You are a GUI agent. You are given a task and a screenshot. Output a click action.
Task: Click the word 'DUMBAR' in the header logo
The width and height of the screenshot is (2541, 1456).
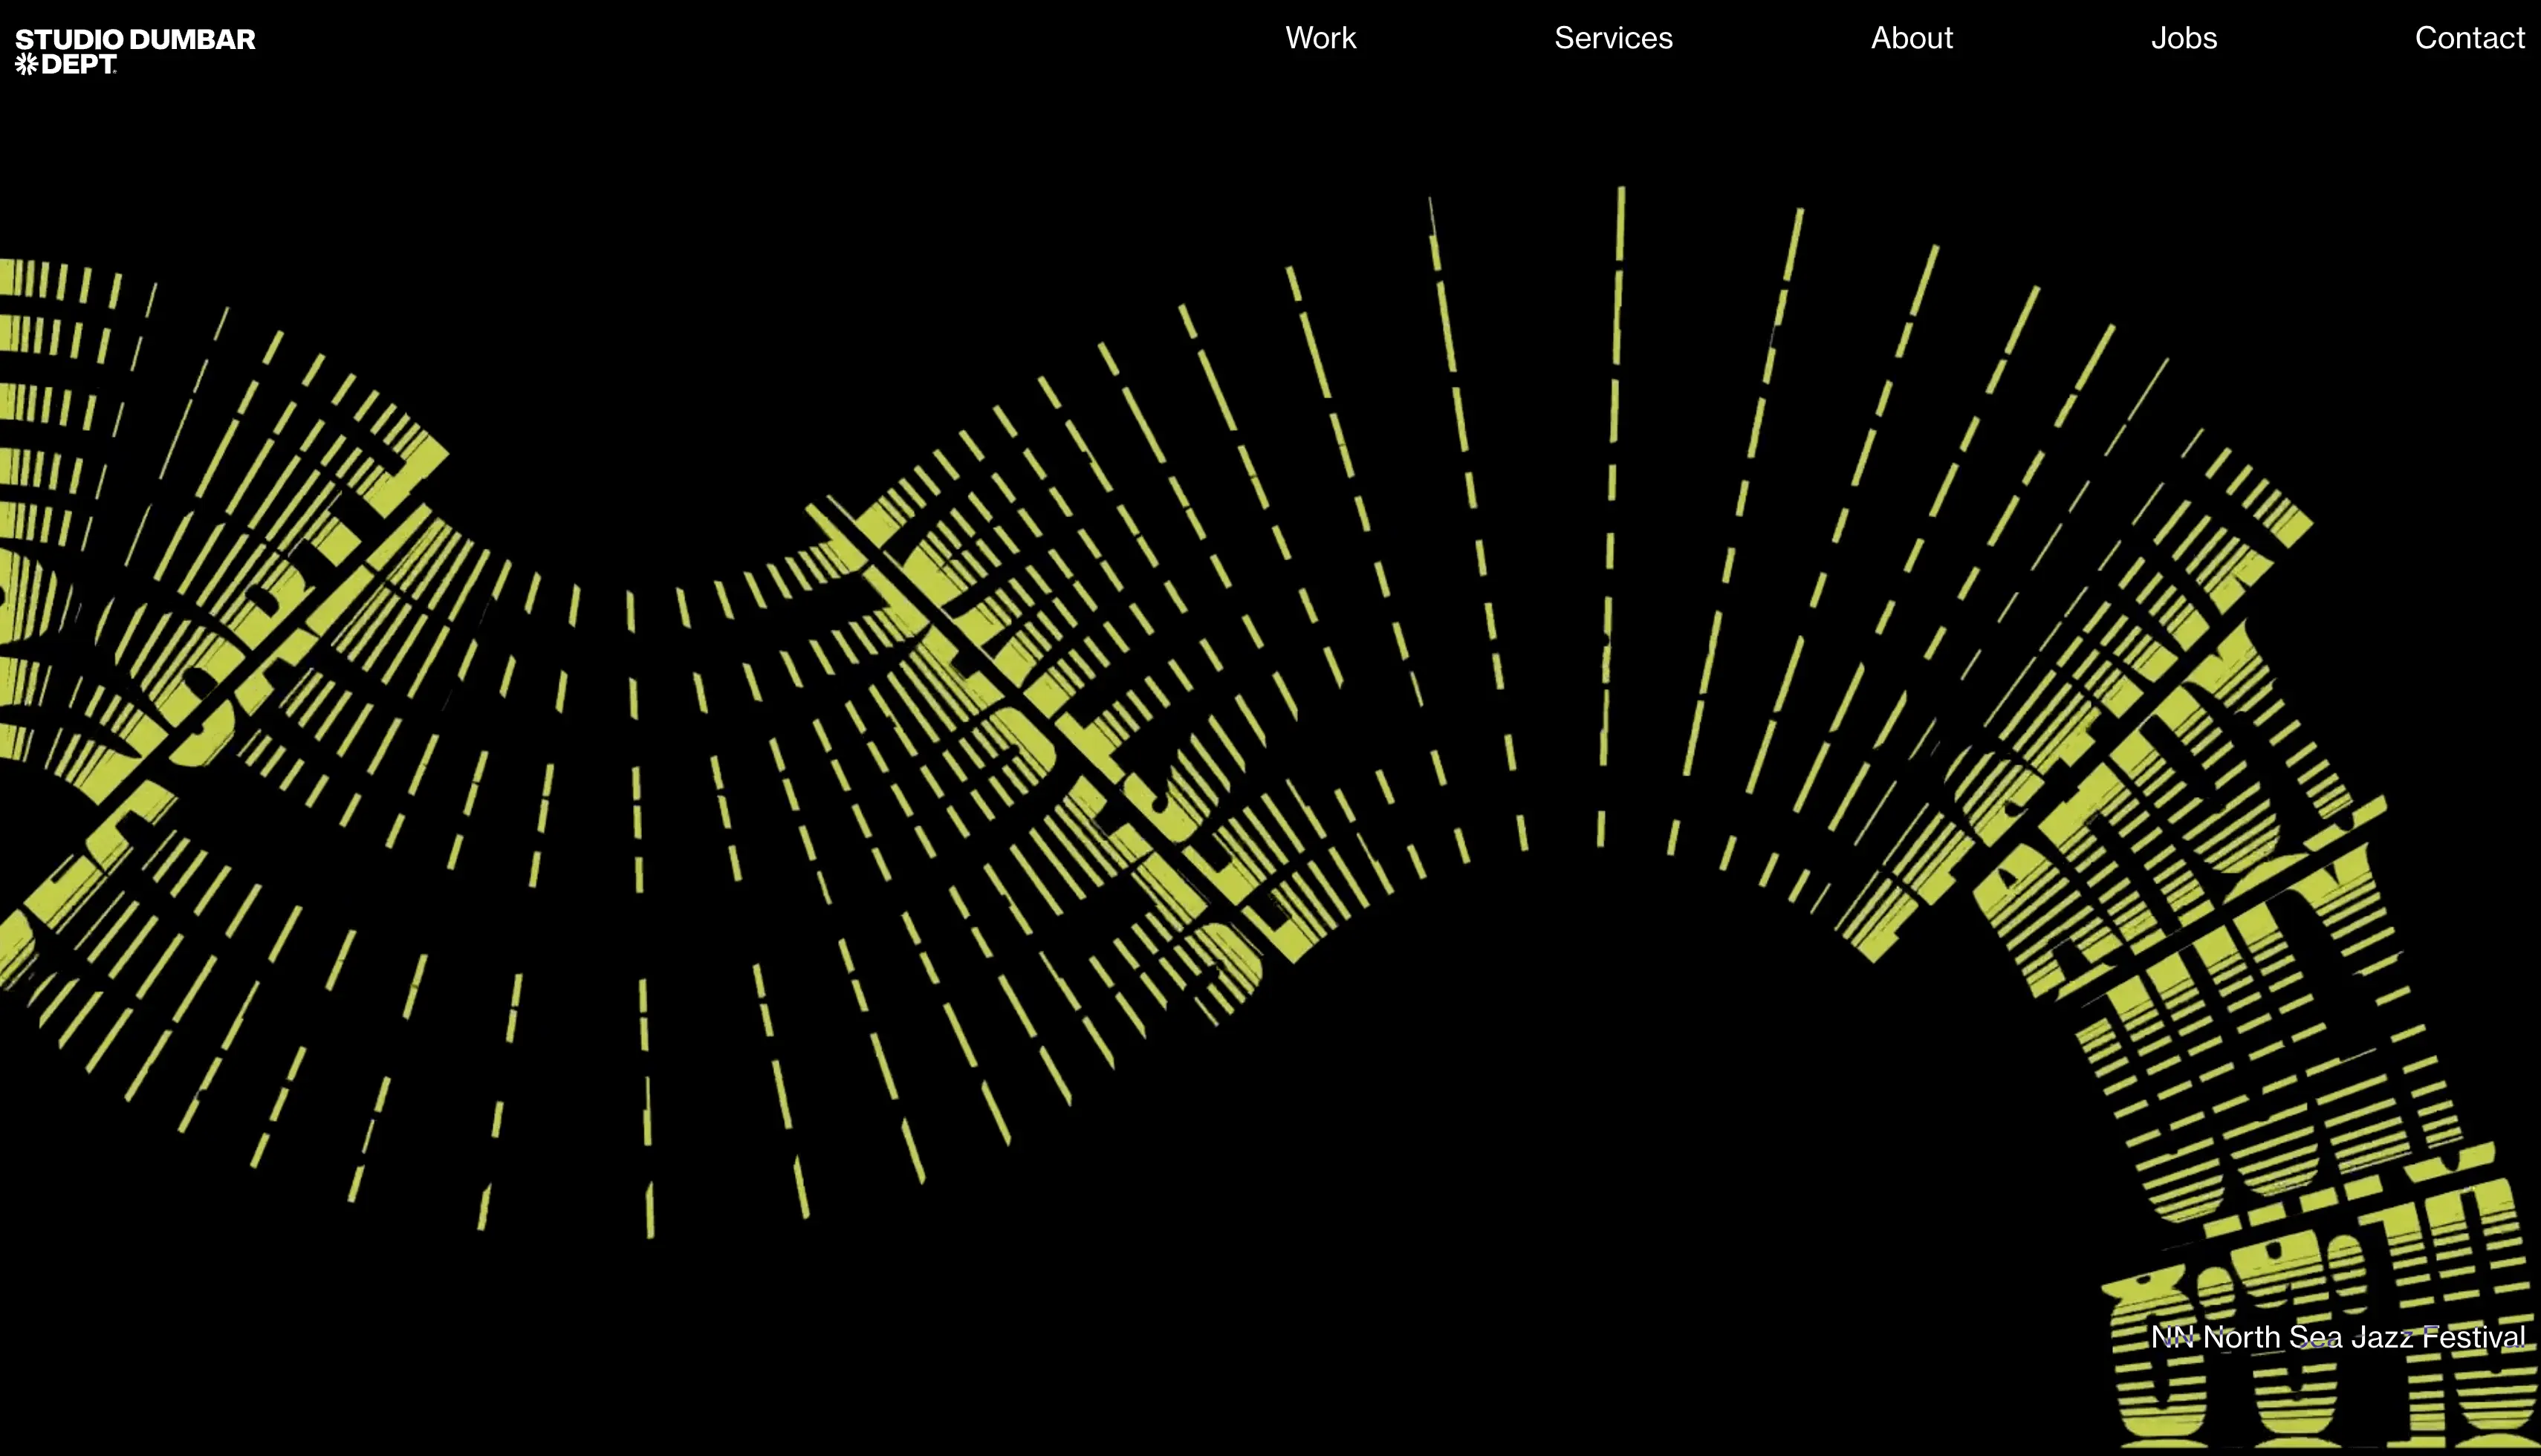192,40
